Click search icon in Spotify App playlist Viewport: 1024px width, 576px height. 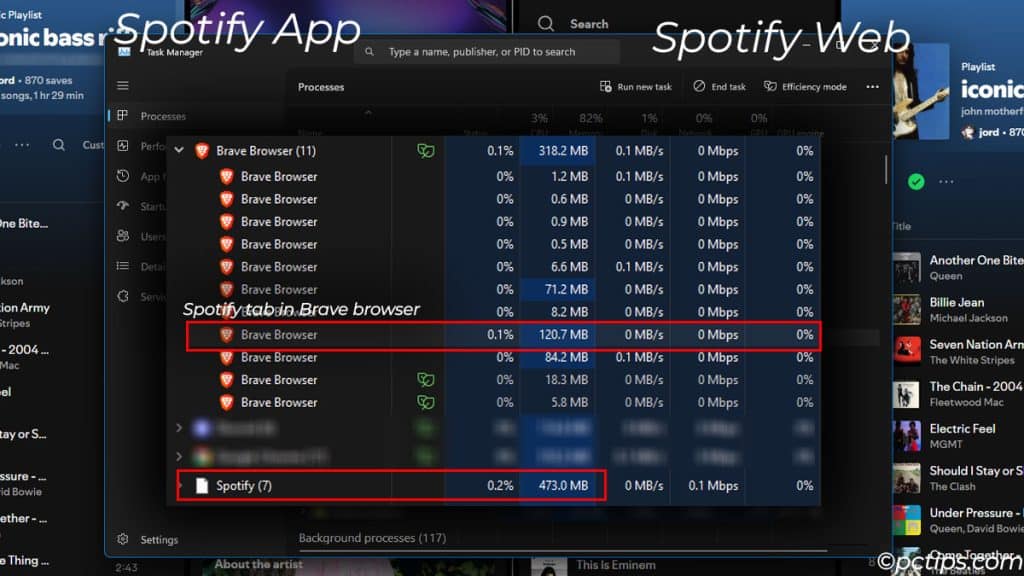(x=59, y=144)
